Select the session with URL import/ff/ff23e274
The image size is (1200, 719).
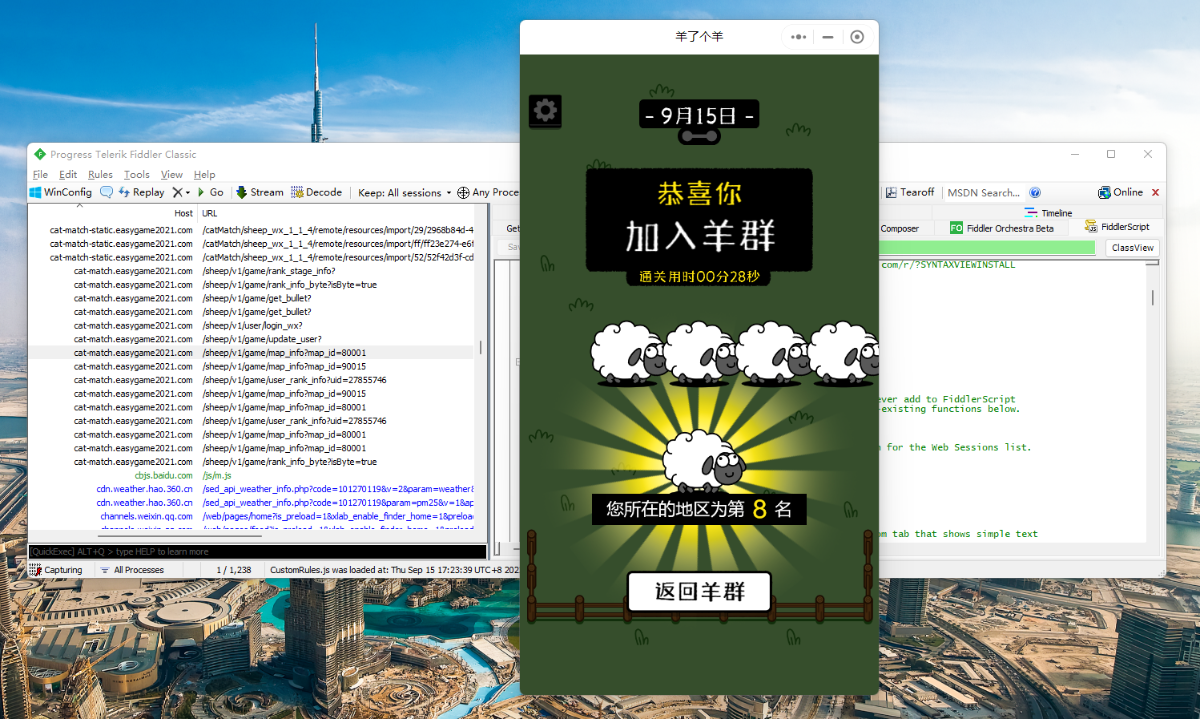[250, 244]
